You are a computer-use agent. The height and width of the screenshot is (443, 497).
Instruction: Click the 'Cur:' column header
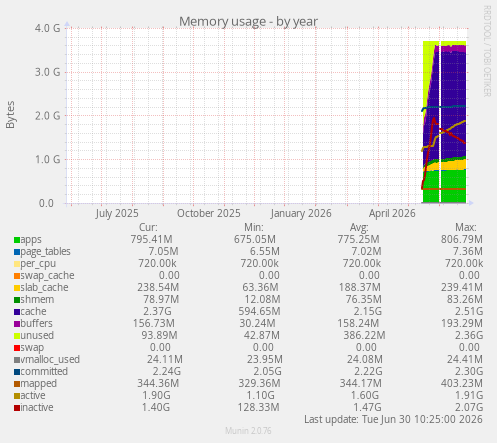pos(148,227)
